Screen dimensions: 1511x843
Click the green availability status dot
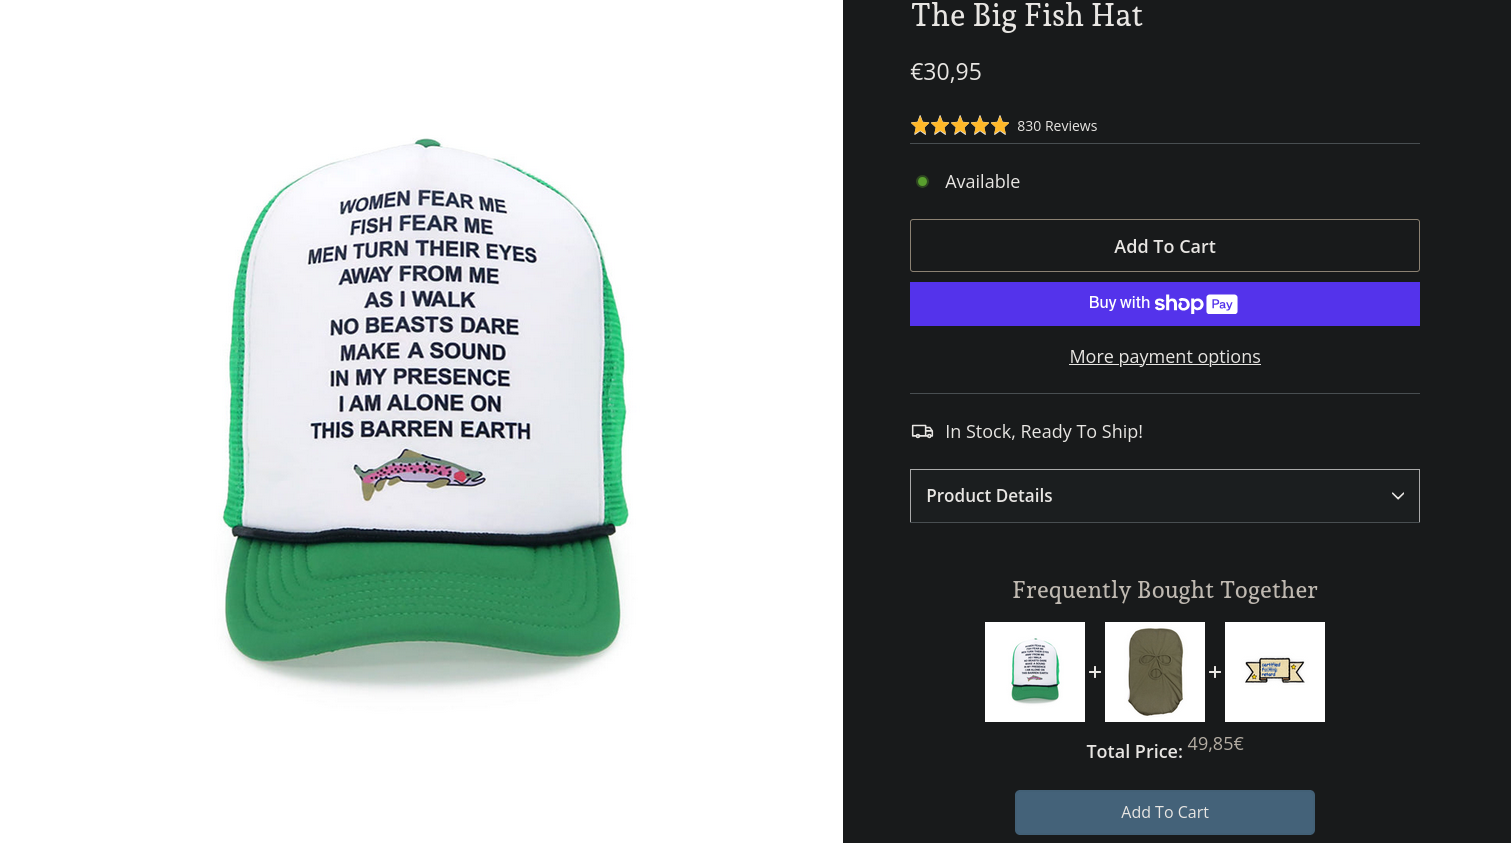click(x=923, y=181)
